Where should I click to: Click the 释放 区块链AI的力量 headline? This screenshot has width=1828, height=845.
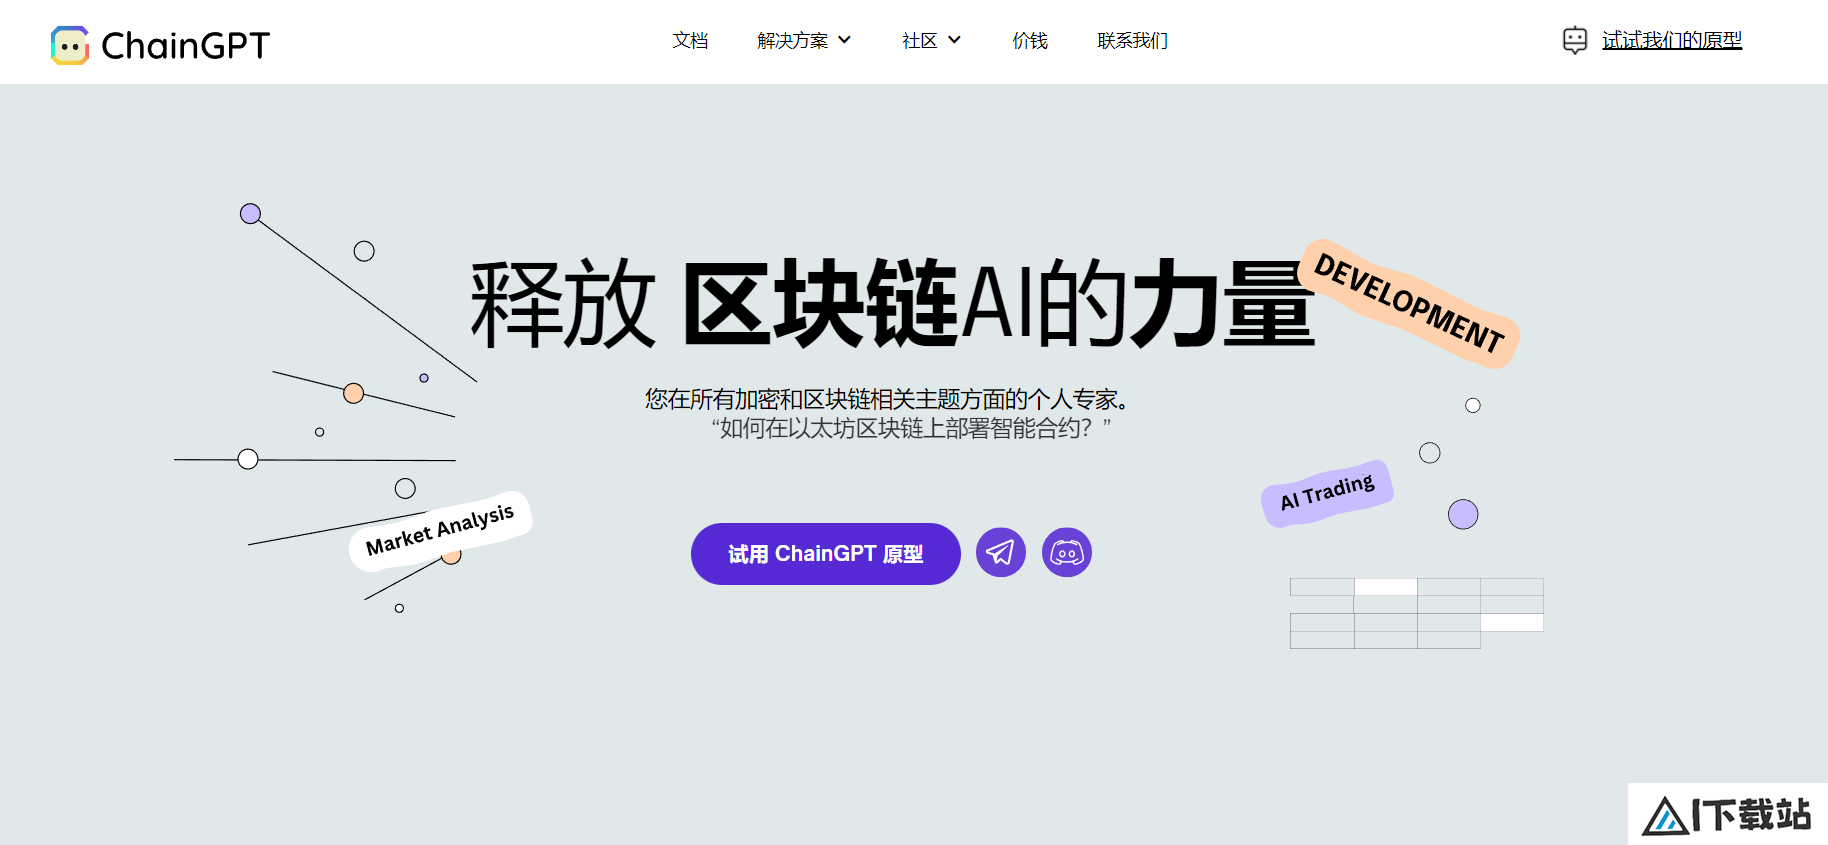click(892, 303)
